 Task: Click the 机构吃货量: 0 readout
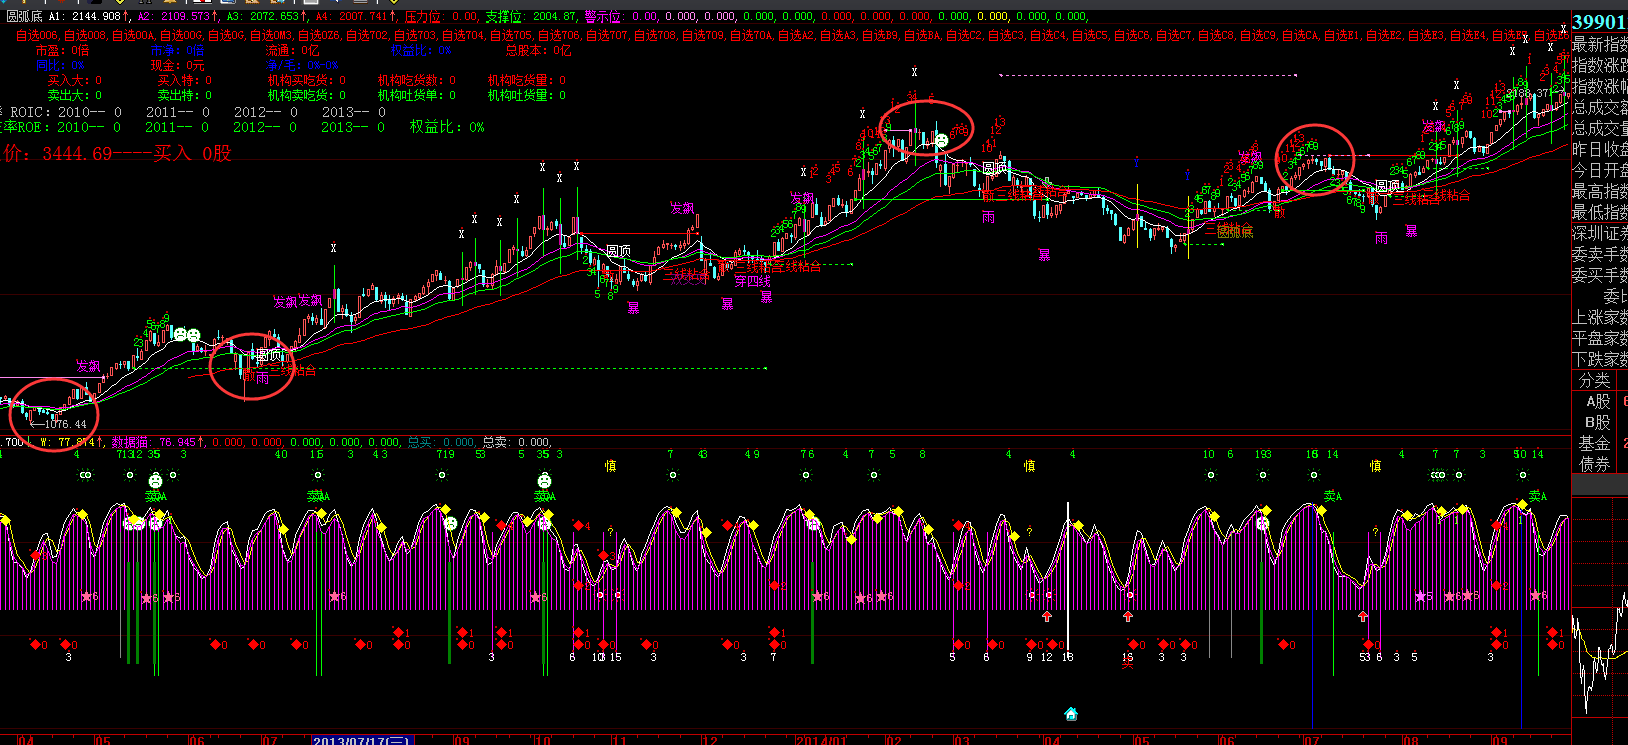527,80
